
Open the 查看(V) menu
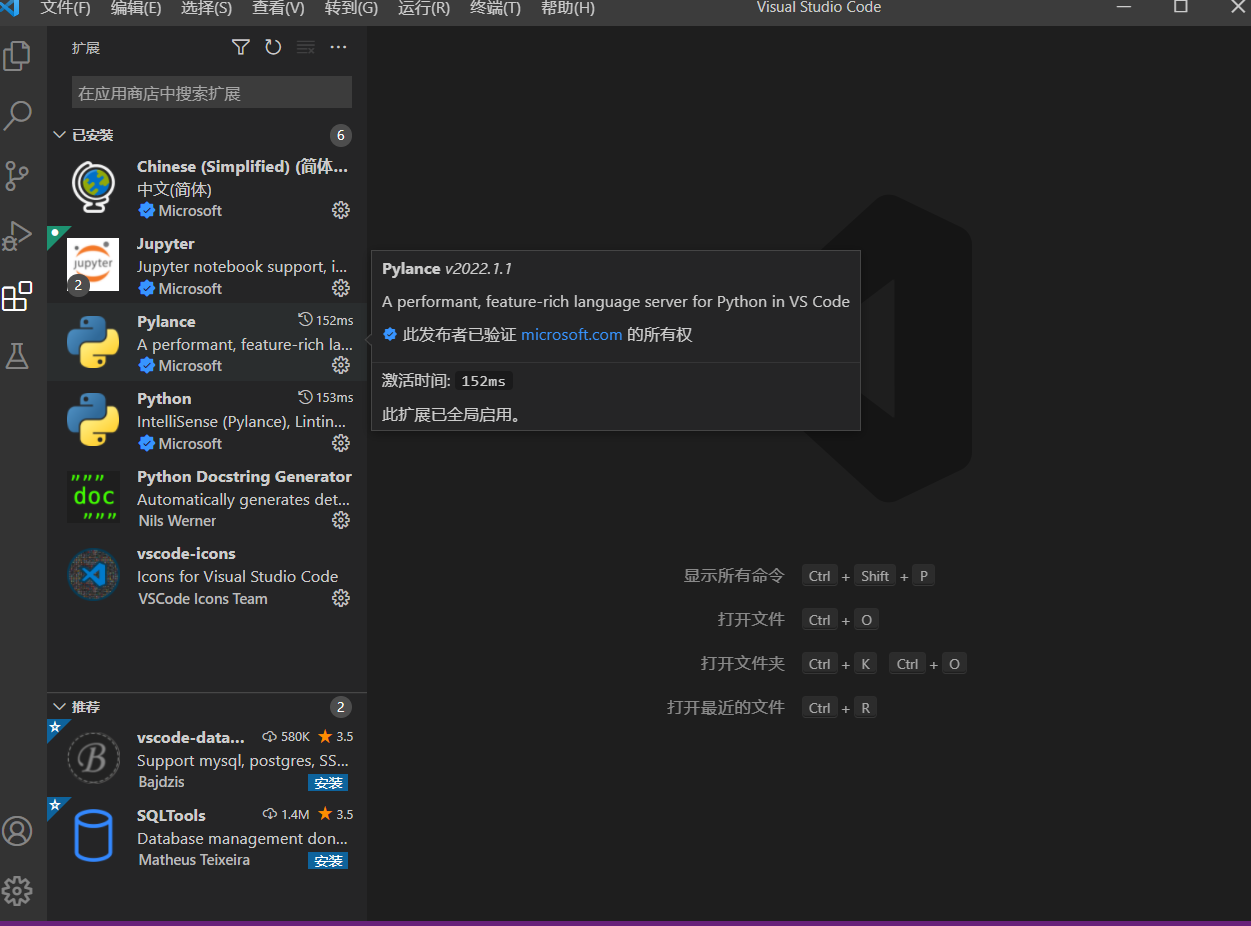pos(278,8)
